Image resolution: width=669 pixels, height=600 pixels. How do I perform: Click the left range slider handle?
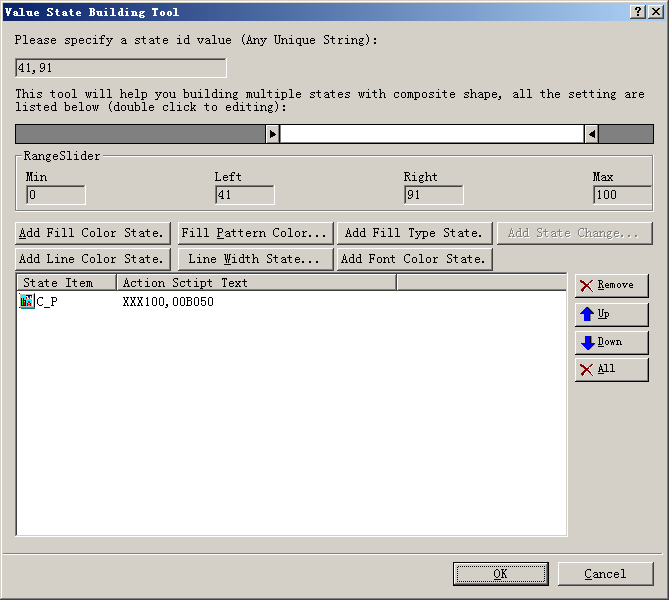[273, 134]
